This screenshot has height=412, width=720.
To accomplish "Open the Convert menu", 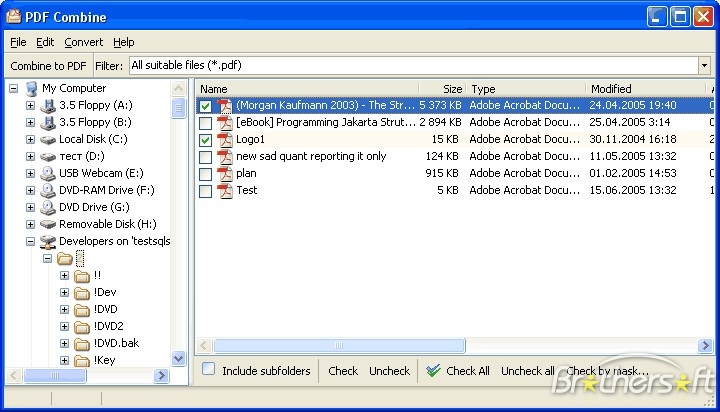I will click(x=83, y=42).
